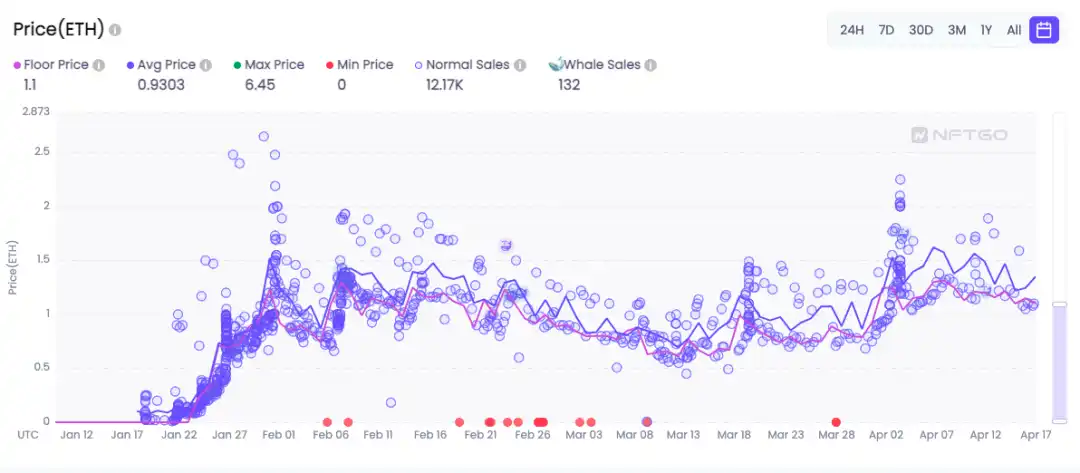Screen dimensions: 1080x473
Task: Click info icon beside Floor Price
Action: pyautogui.click(x=99, y=65)
